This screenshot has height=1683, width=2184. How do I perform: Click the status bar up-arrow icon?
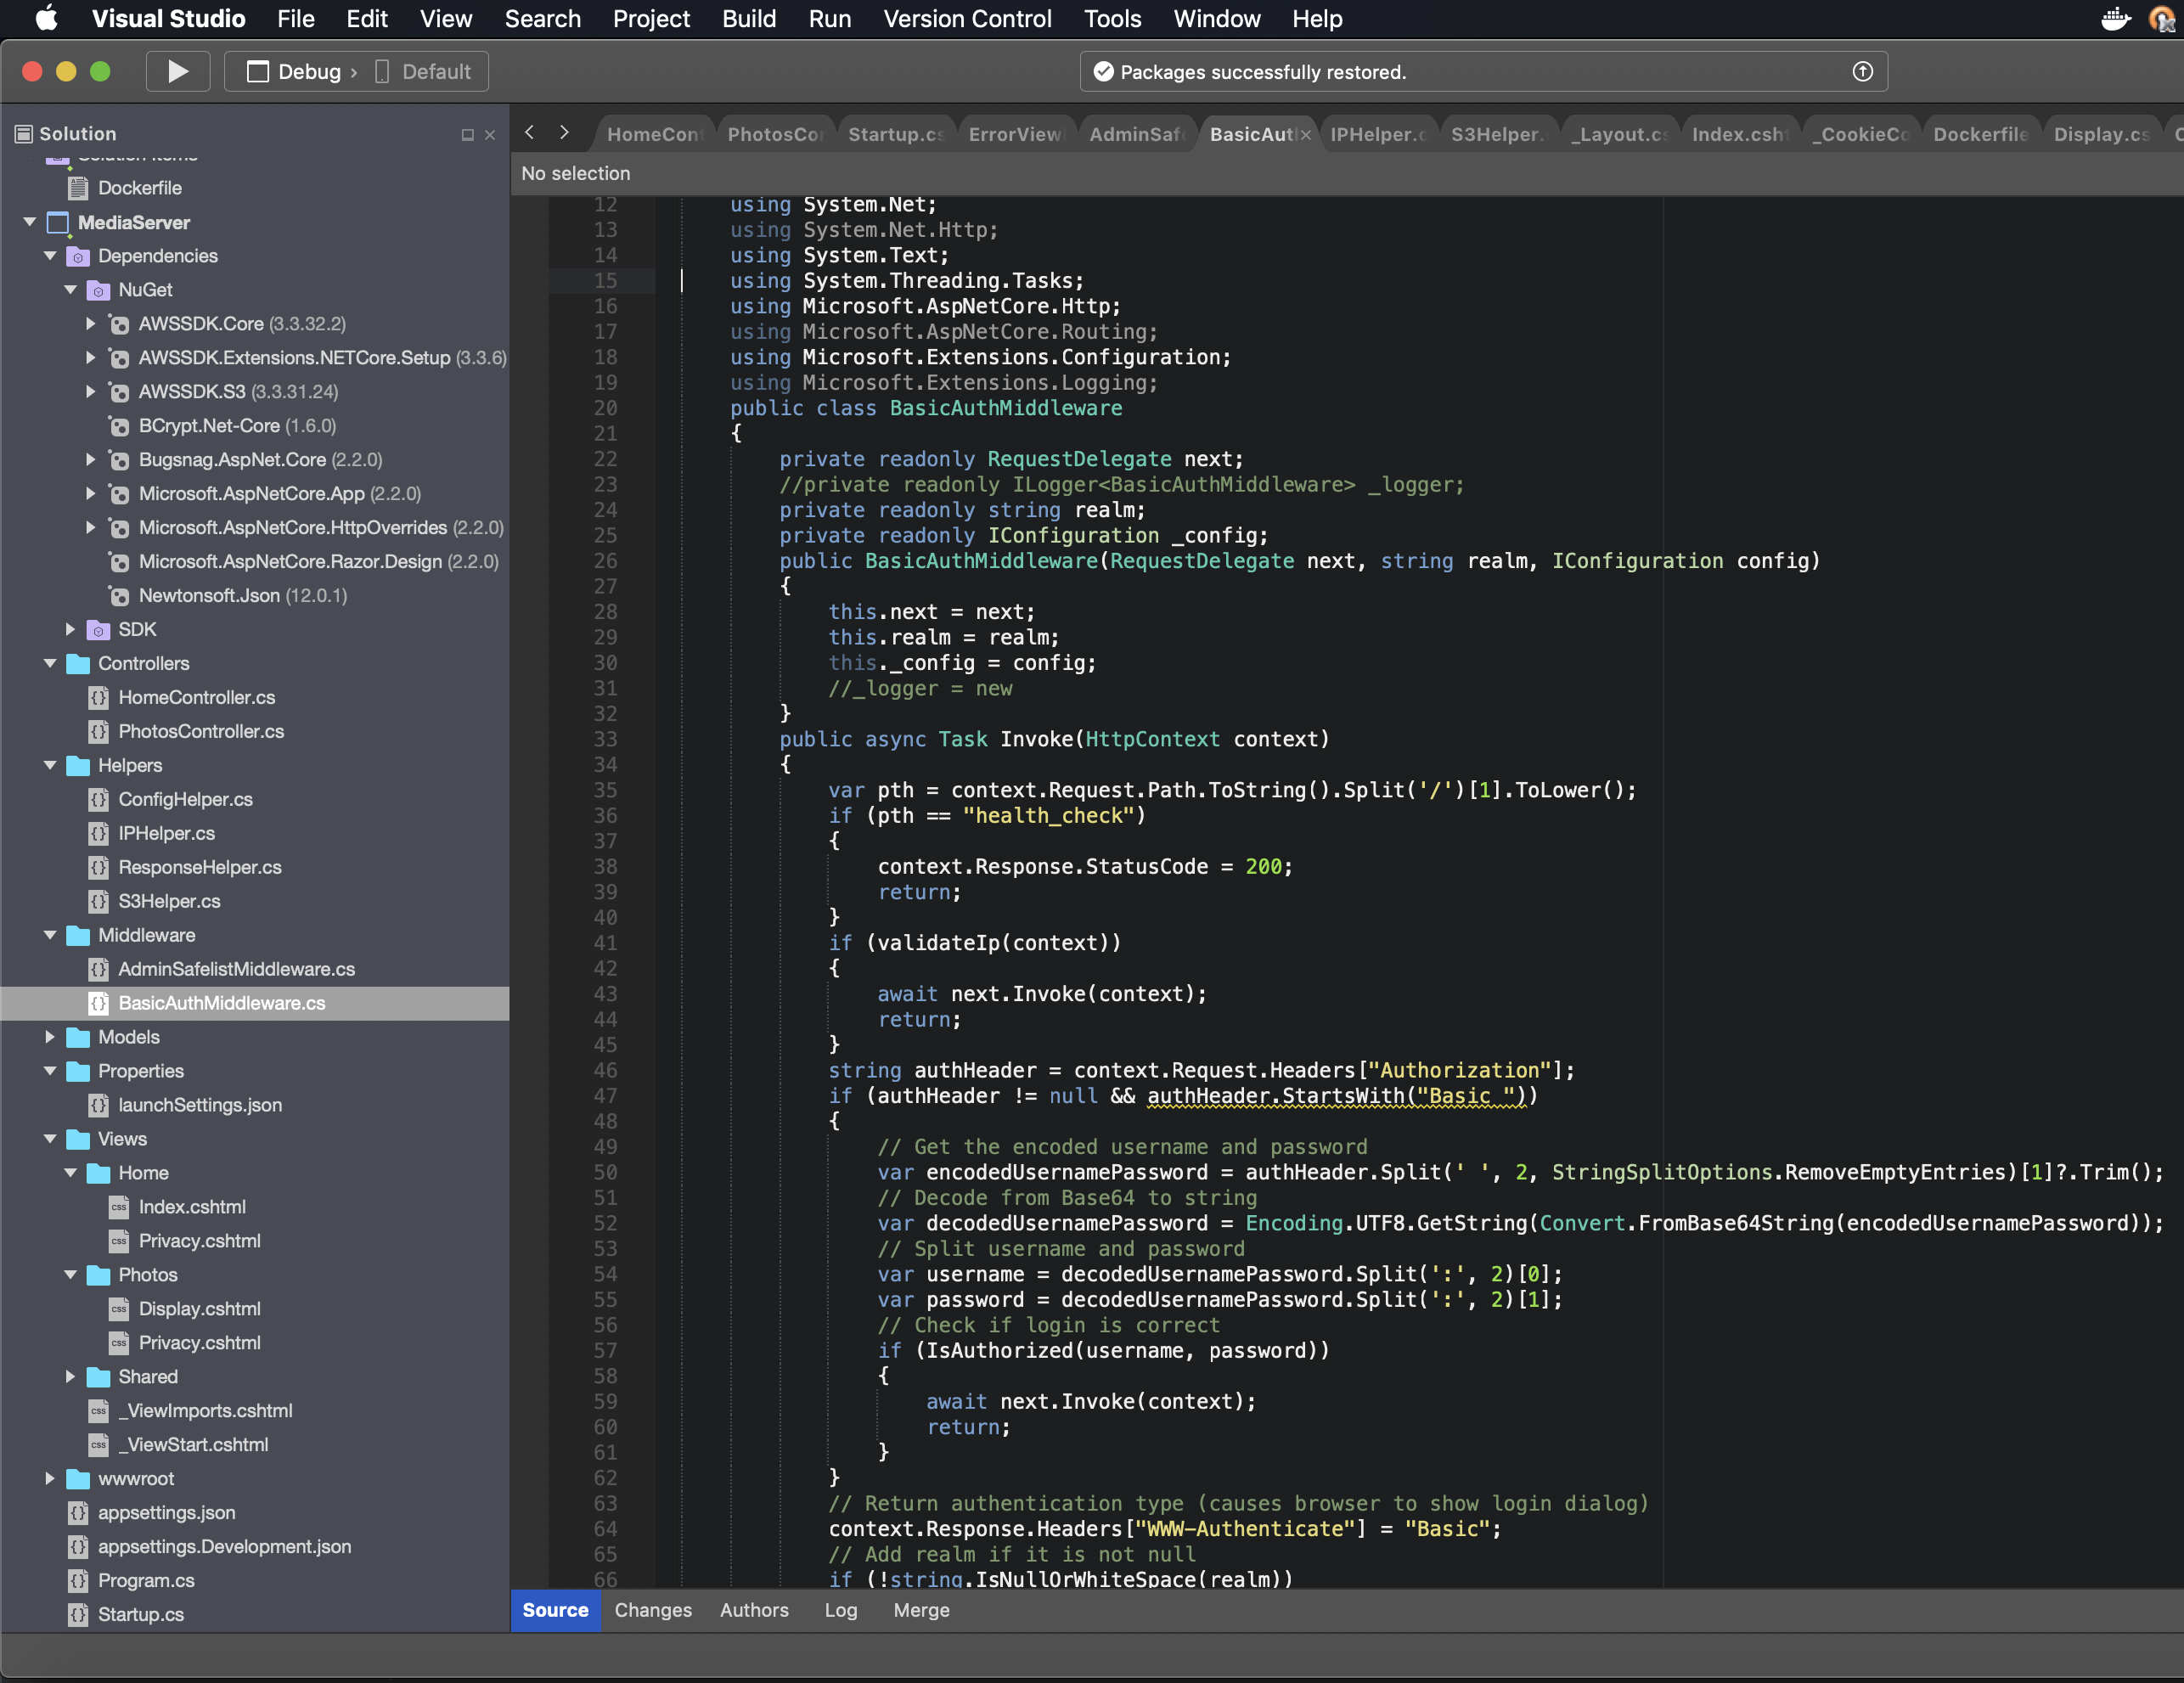pyautogui.click(x=1862, y=72)
